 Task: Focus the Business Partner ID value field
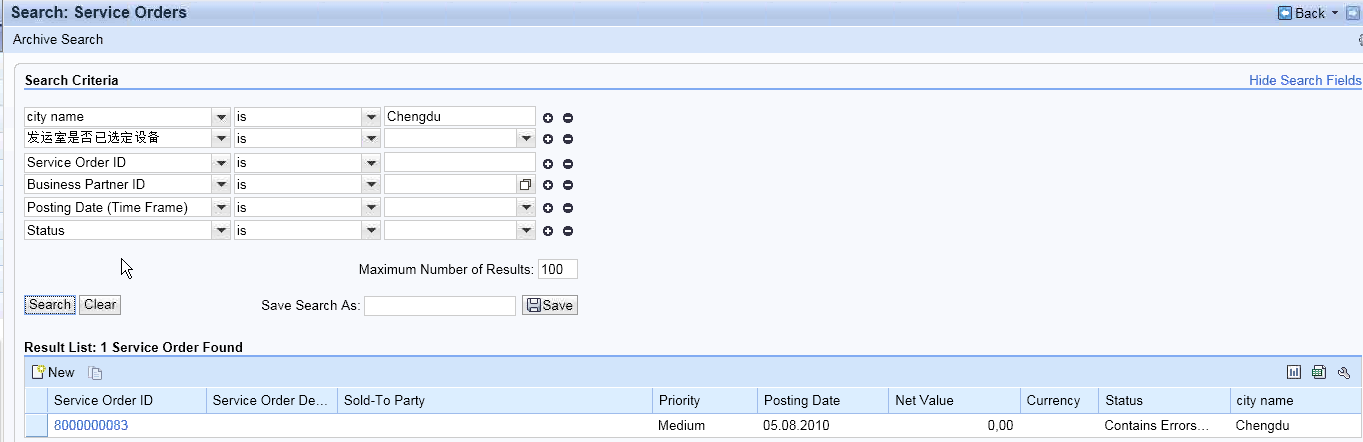coord(451,185)
